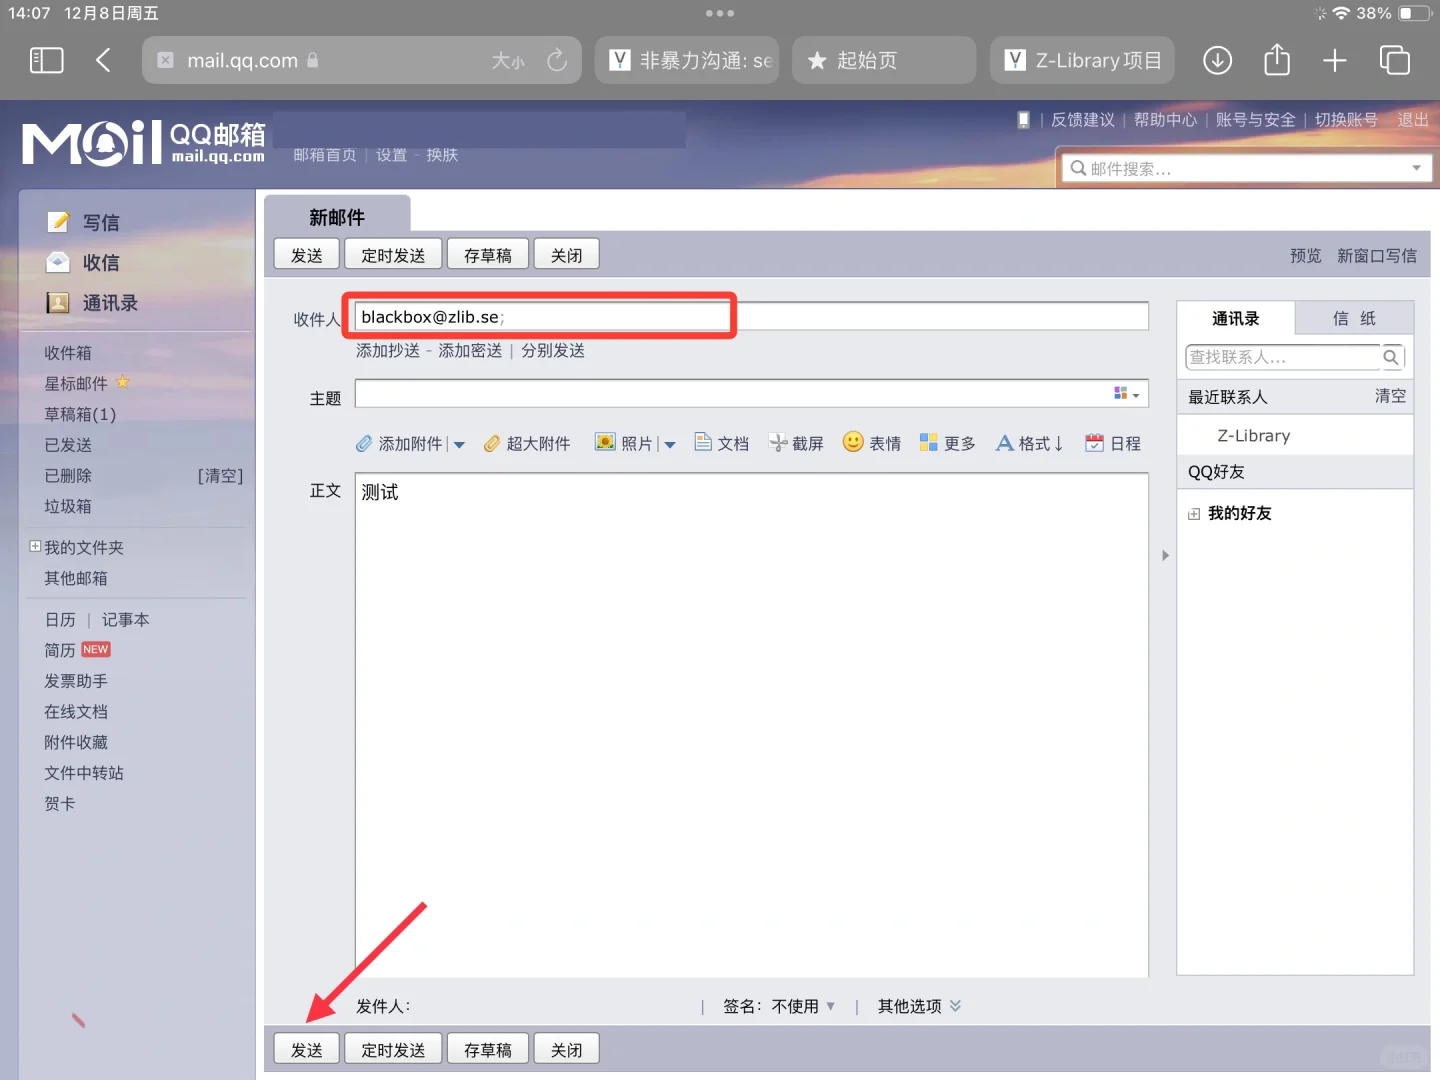Click the top 定时发送 button

tap(393, 255)
